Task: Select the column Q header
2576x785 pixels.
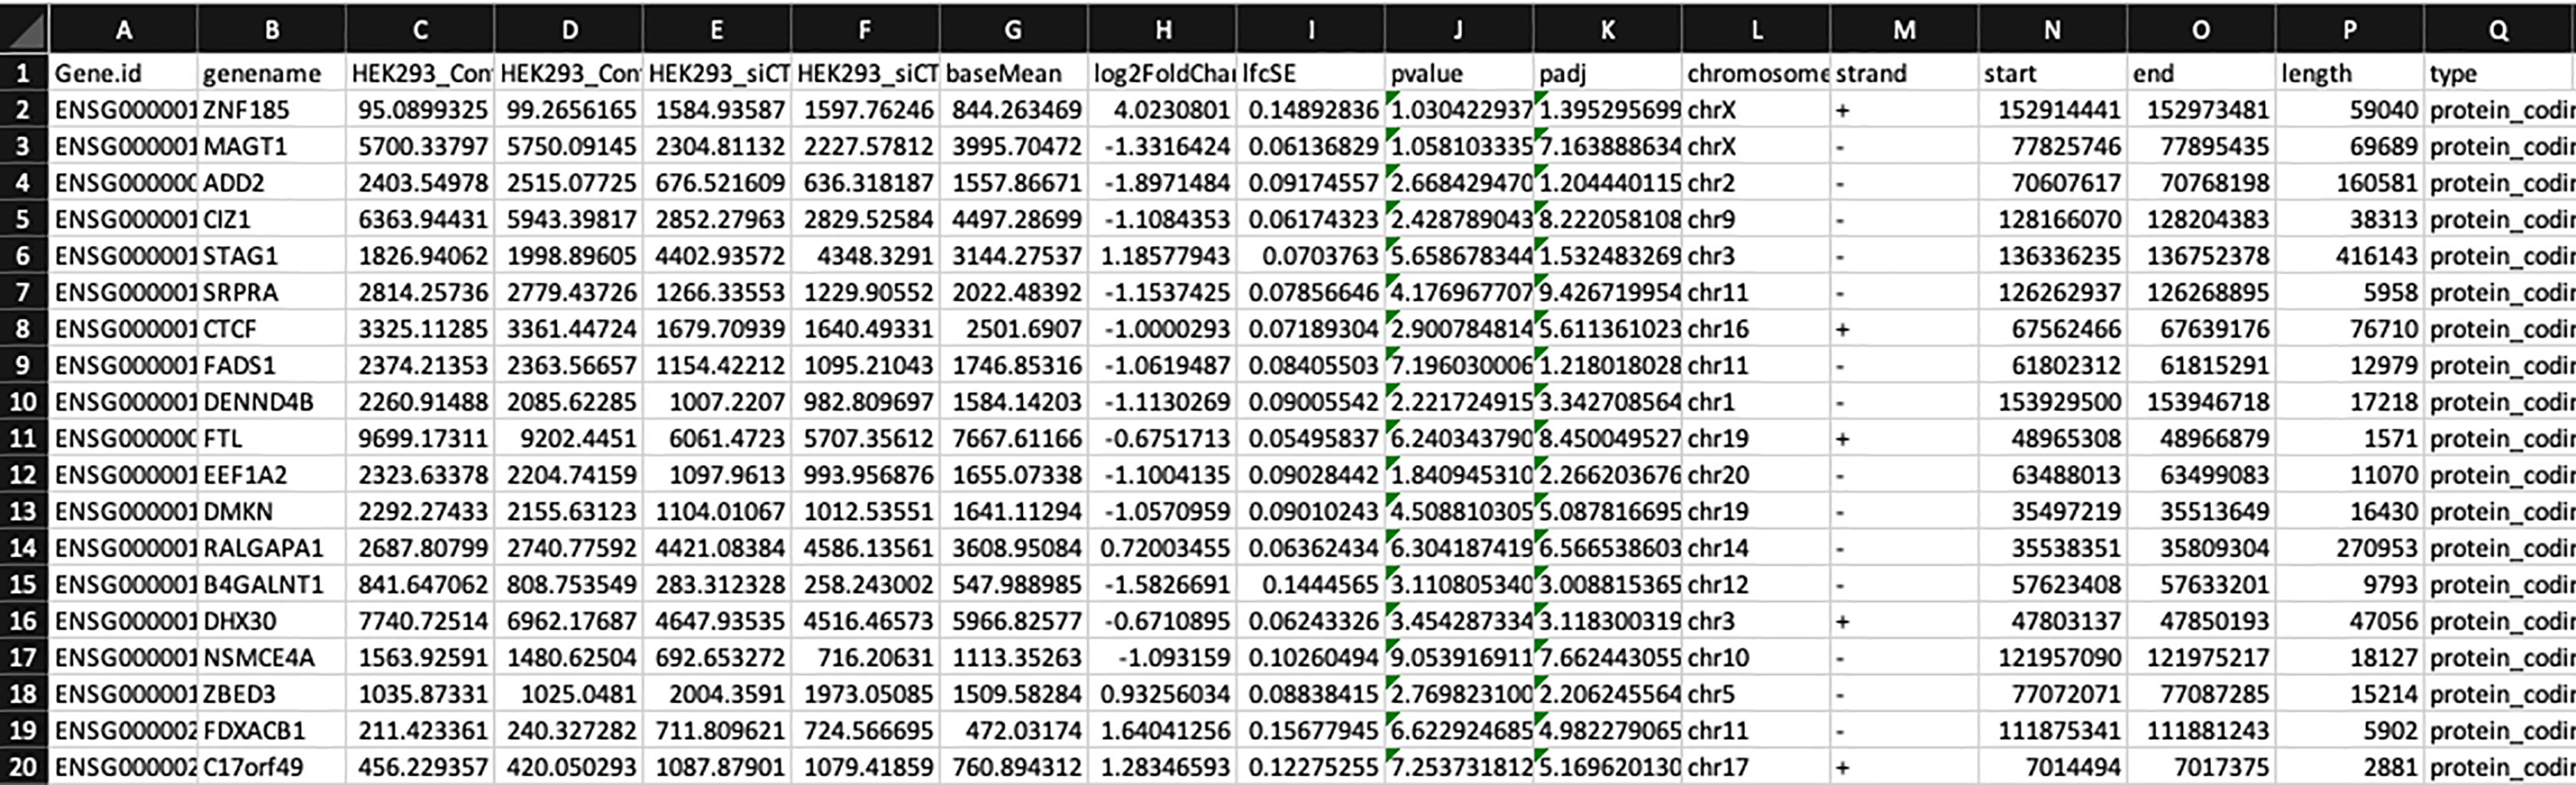Action: pyautogui.click(x=2498, y=30)
